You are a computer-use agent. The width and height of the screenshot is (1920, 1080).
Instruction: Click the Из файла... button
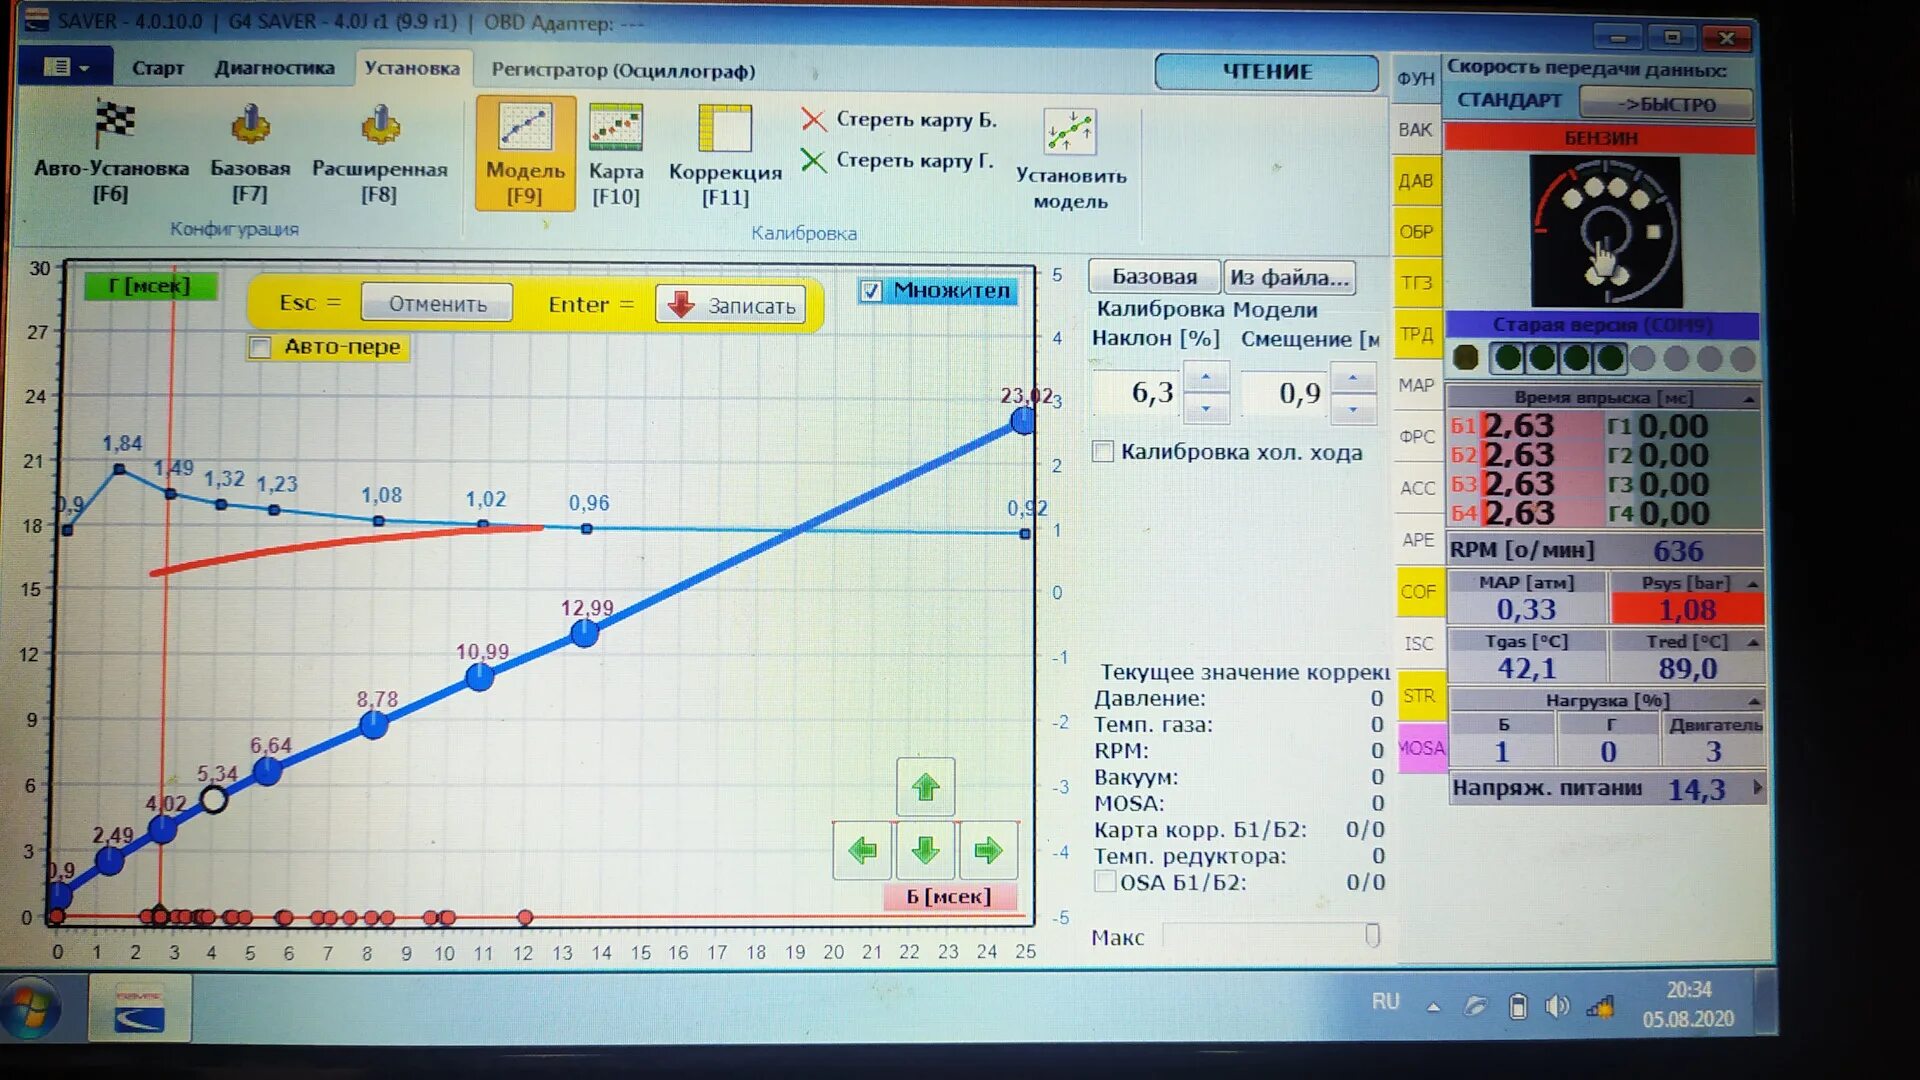(1289, 277)
